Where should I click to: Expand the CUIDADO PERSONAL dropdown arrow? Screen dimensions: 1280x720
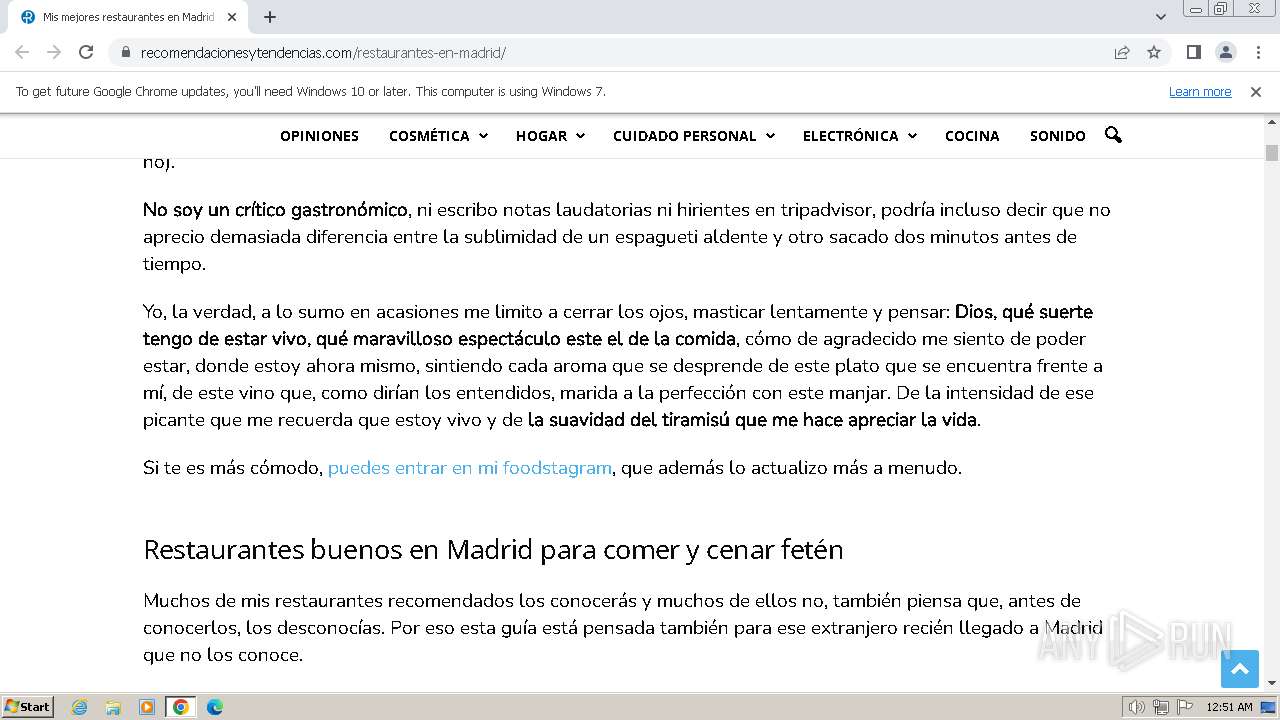[770, 136]
